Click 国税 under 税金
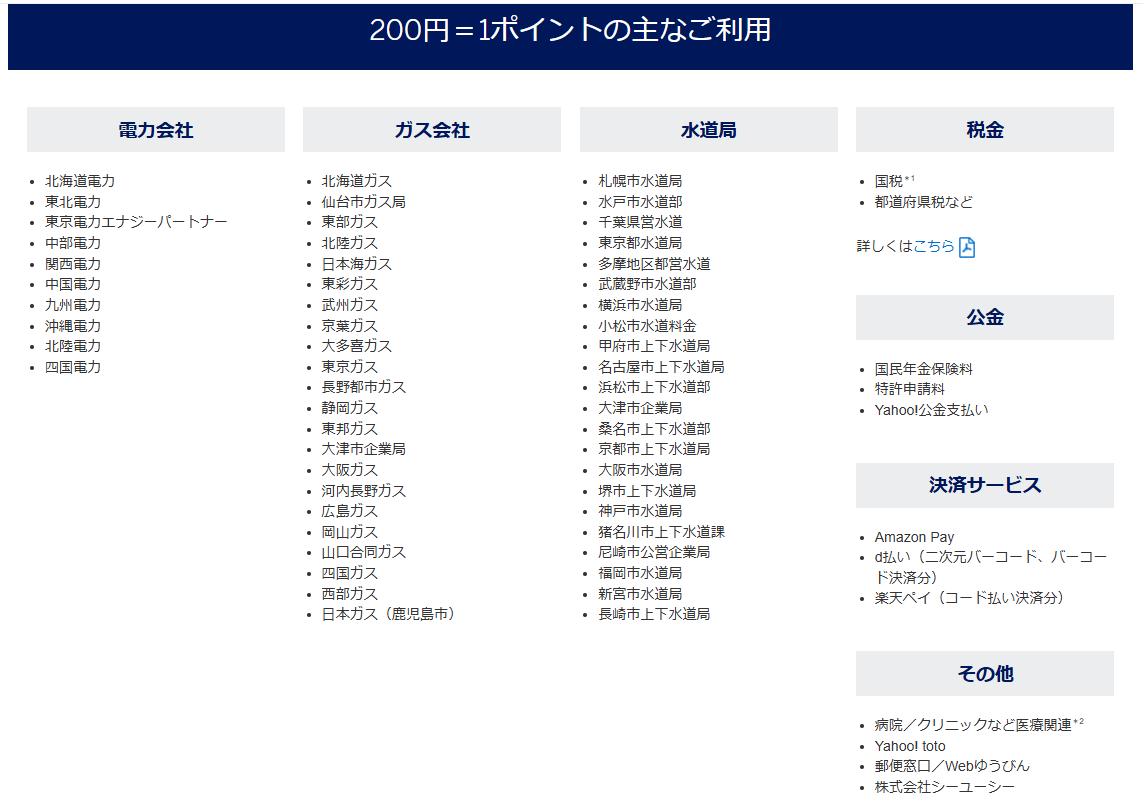Image resolution: width=1143 pixels, height=810 pixels. pyautogui.click(x=889, y=181)
